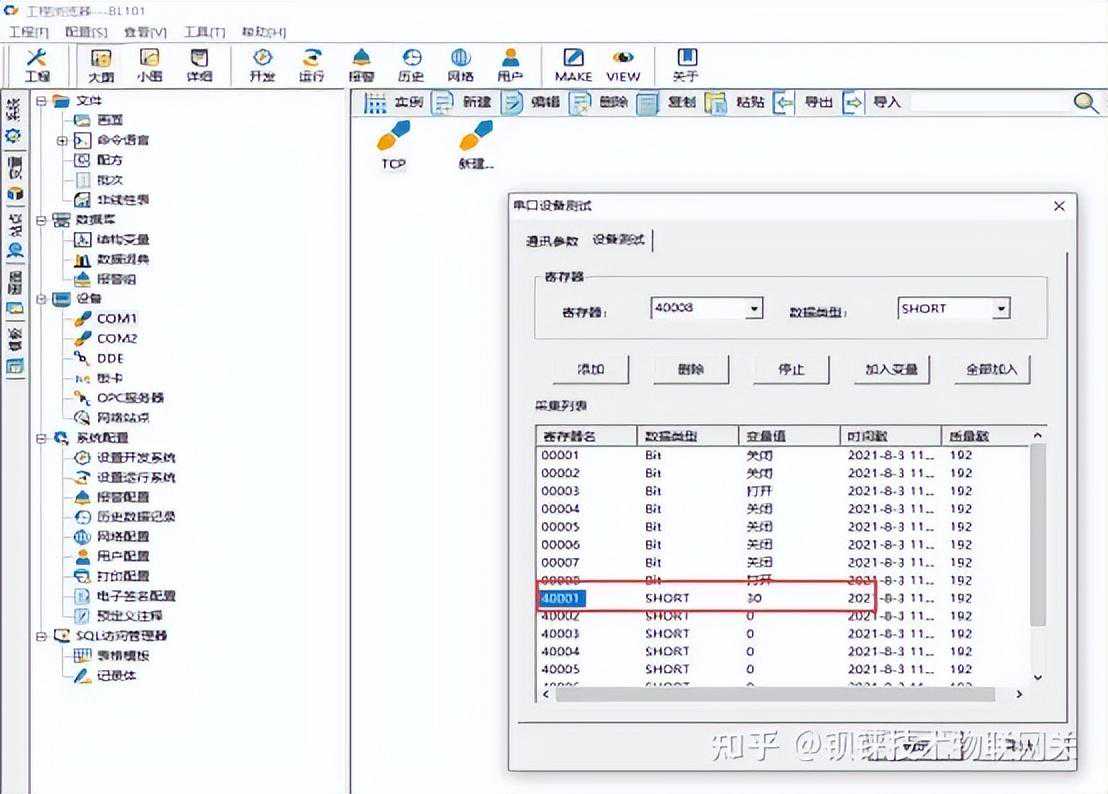
Task: Open the 网络 (Network) globe toolbar icon
Action: 460,64
